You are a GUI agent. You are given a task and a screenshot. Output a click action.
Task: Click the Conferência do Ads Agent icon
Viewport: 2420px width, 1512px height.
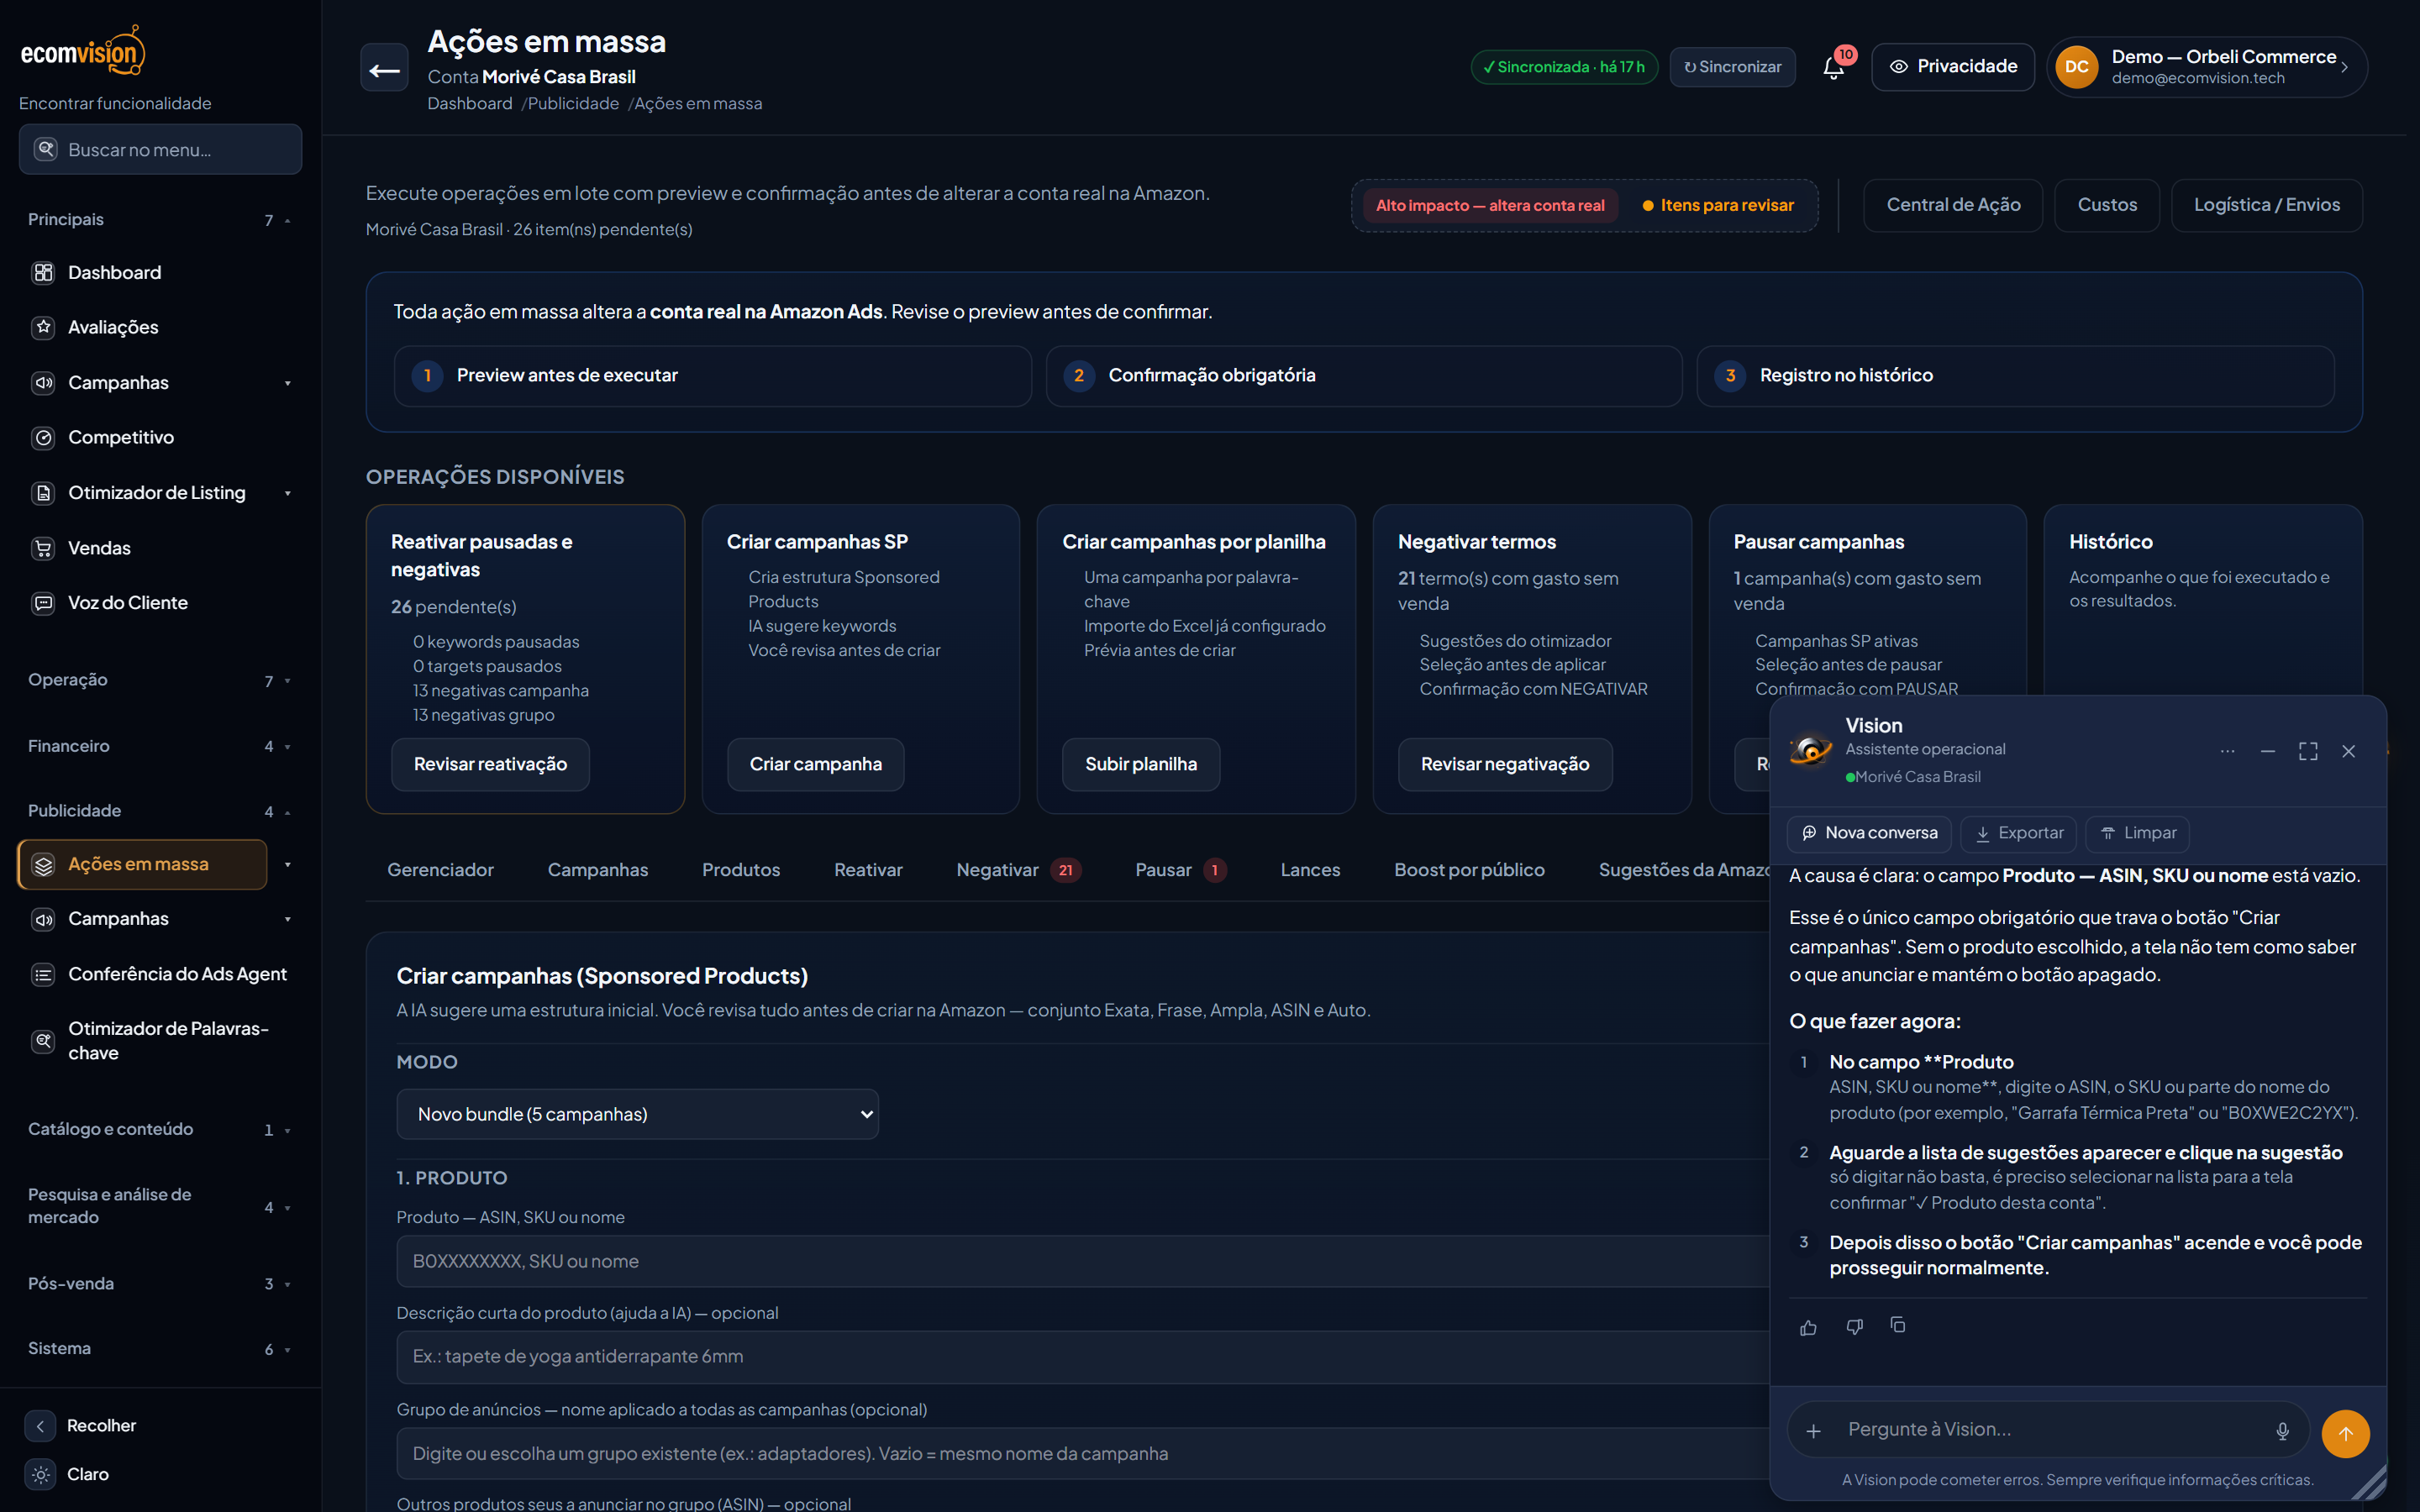[43, 974]
